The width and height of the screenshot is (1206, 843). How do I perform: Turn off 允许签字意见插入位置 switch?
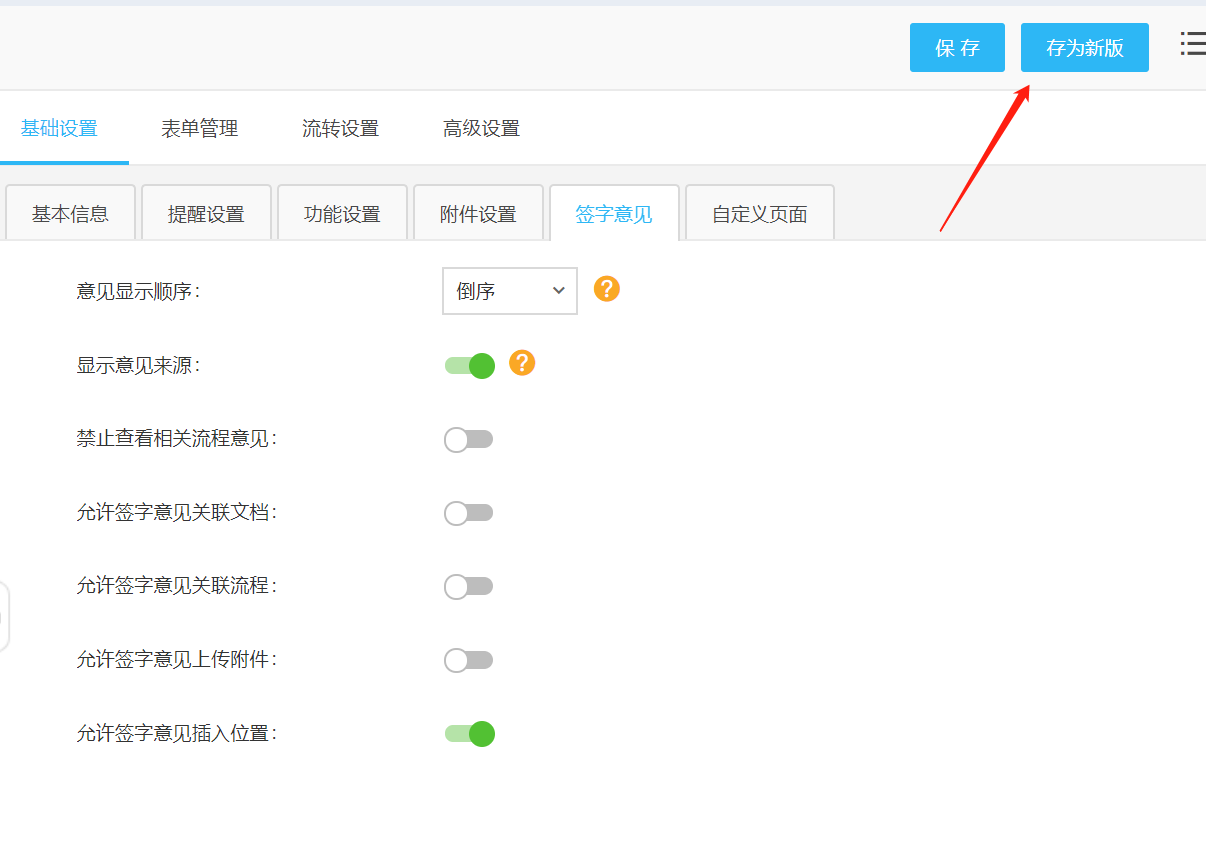pos(470,734)
